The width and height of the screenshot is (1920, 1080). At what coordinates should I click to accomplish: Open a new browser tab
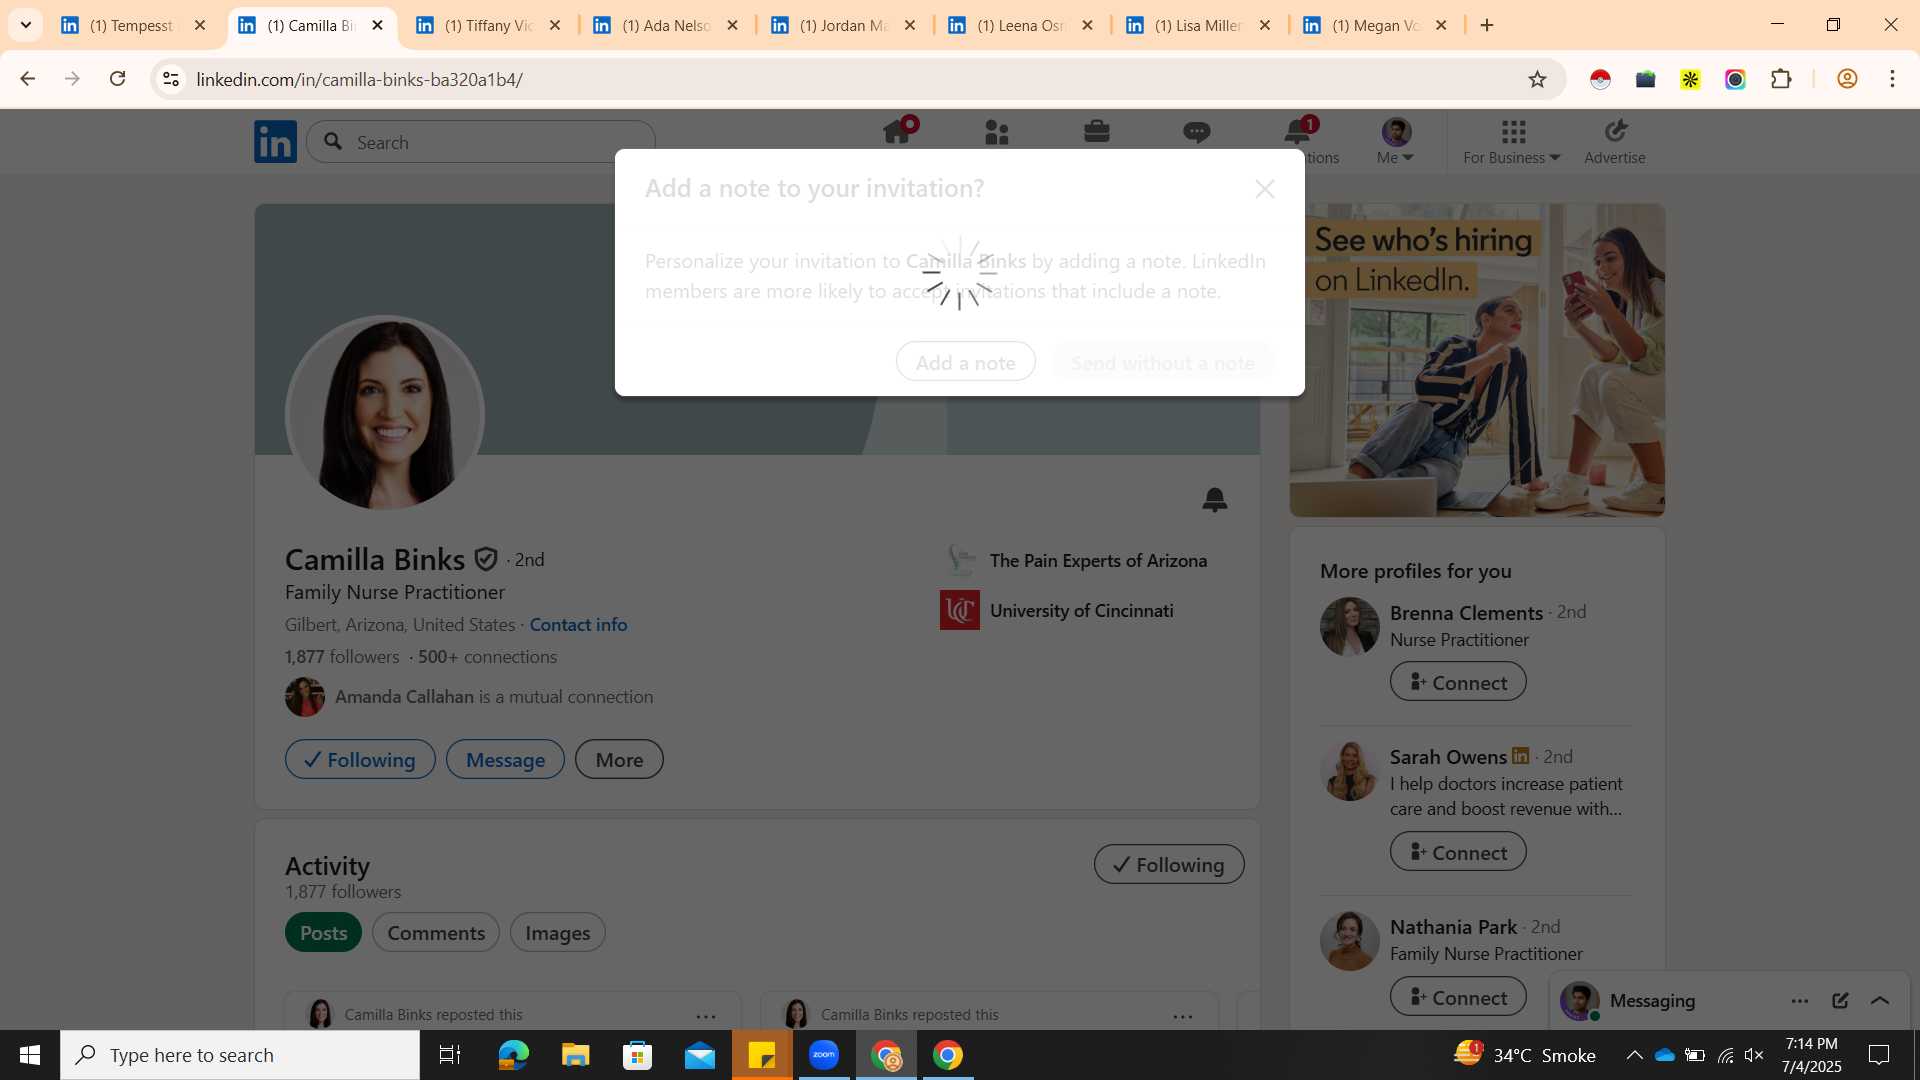point(1487,25)
